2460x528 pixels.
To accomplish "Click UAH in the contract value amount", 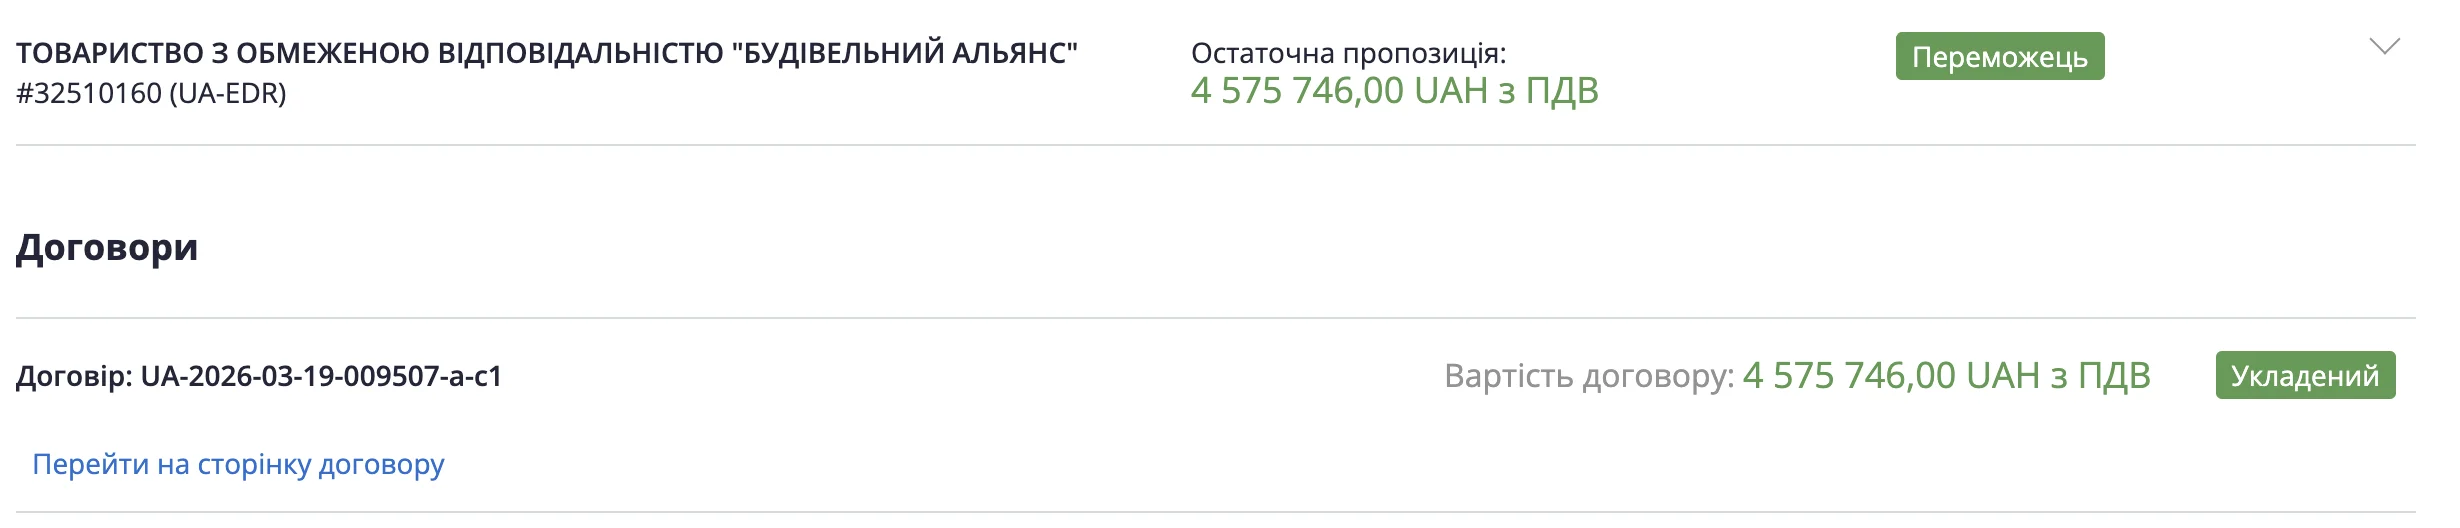I will click(2002, 376).
